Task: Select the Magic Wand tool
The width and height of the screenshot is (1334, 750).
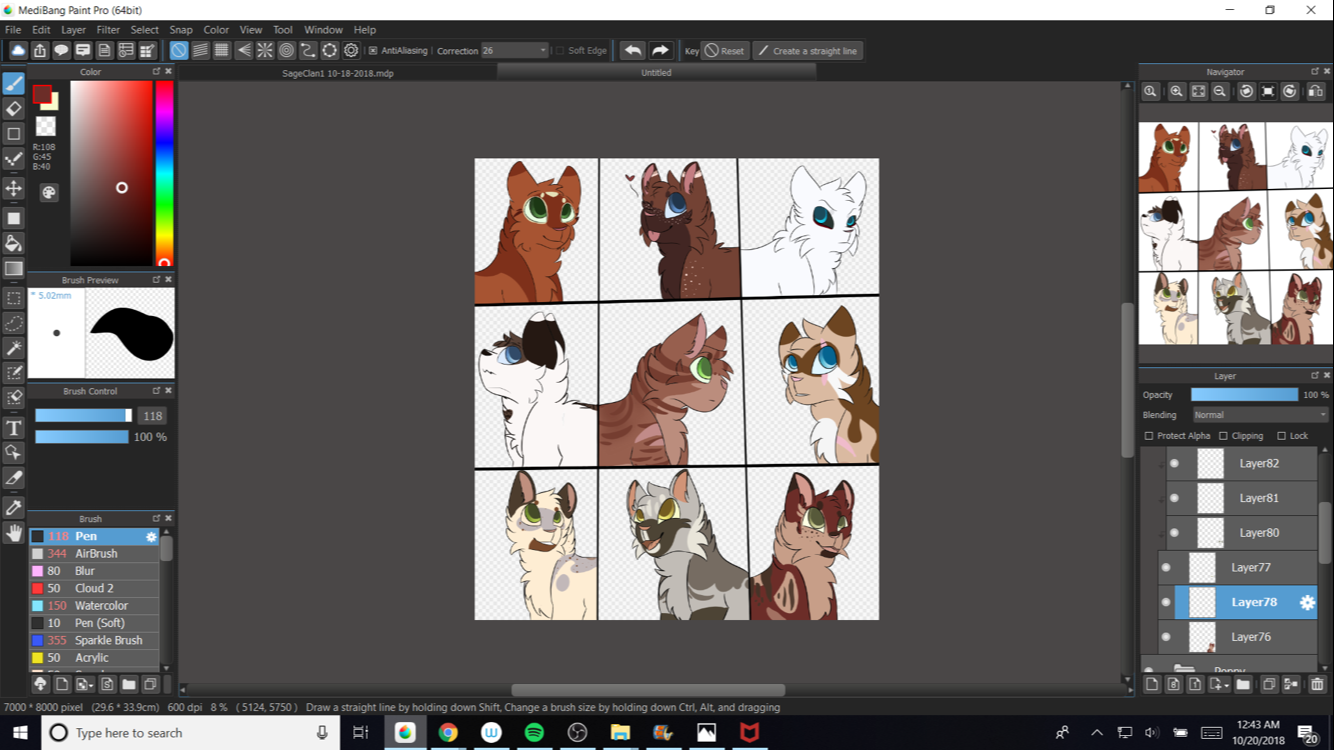Action: coord(14,348)
